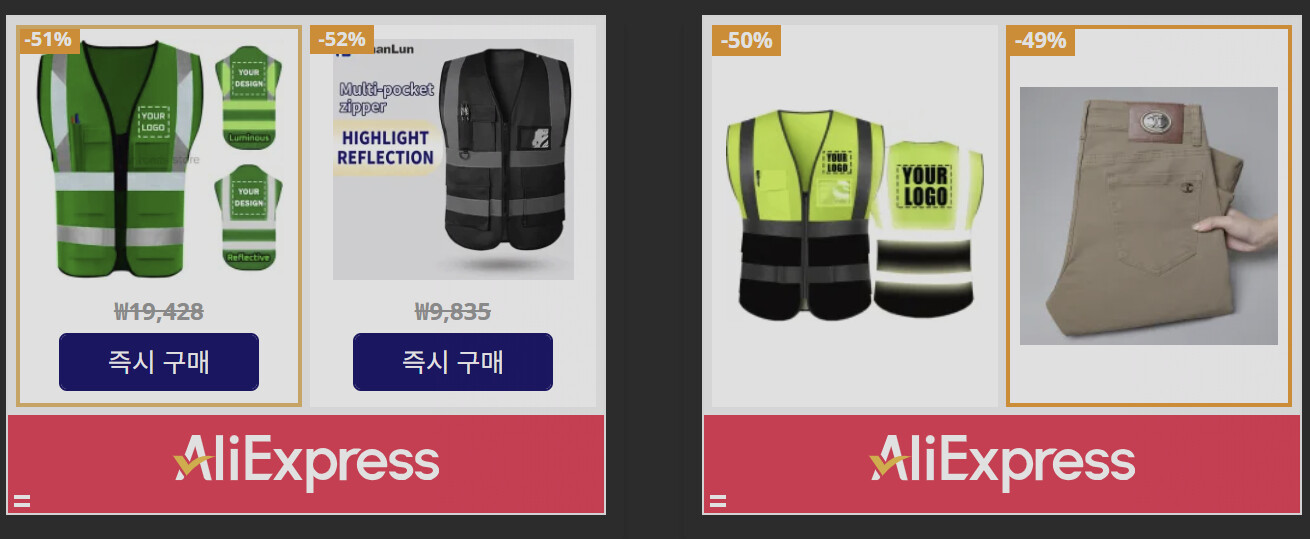Open the black multi-pocket vest product image
Viewport: 1310px width, 539px height.
coord(453,160)
